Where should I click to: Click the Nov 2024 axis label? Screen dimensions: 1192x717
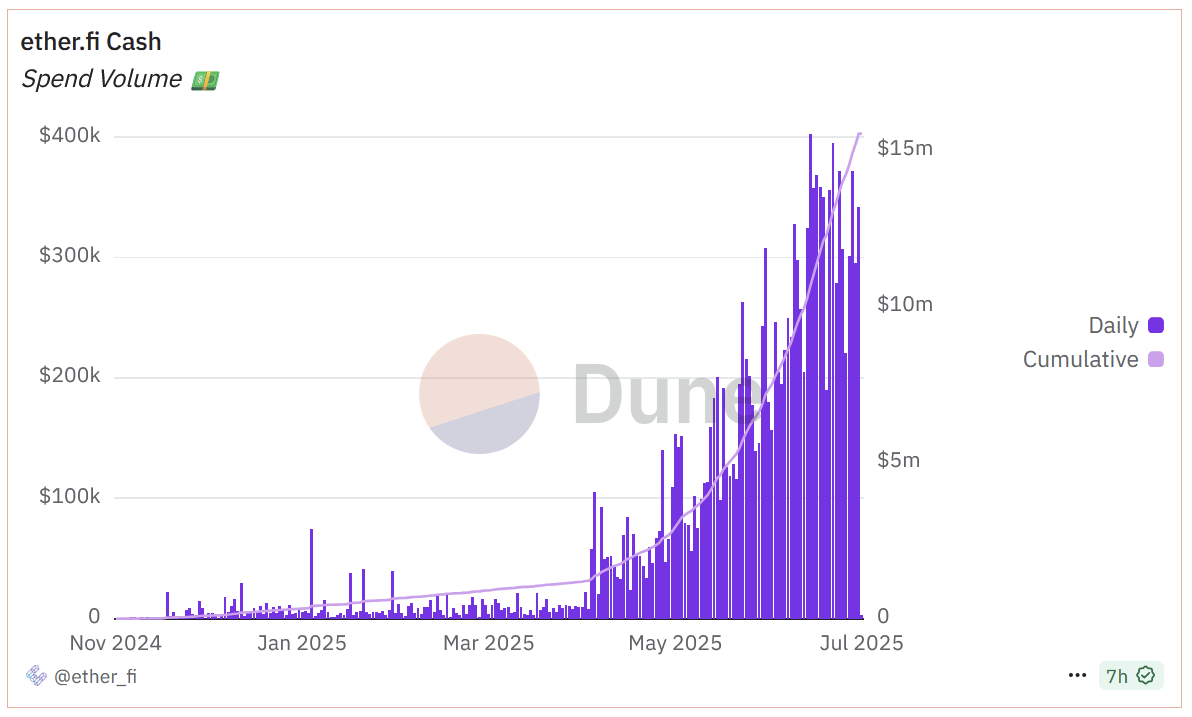coord(116,643)
